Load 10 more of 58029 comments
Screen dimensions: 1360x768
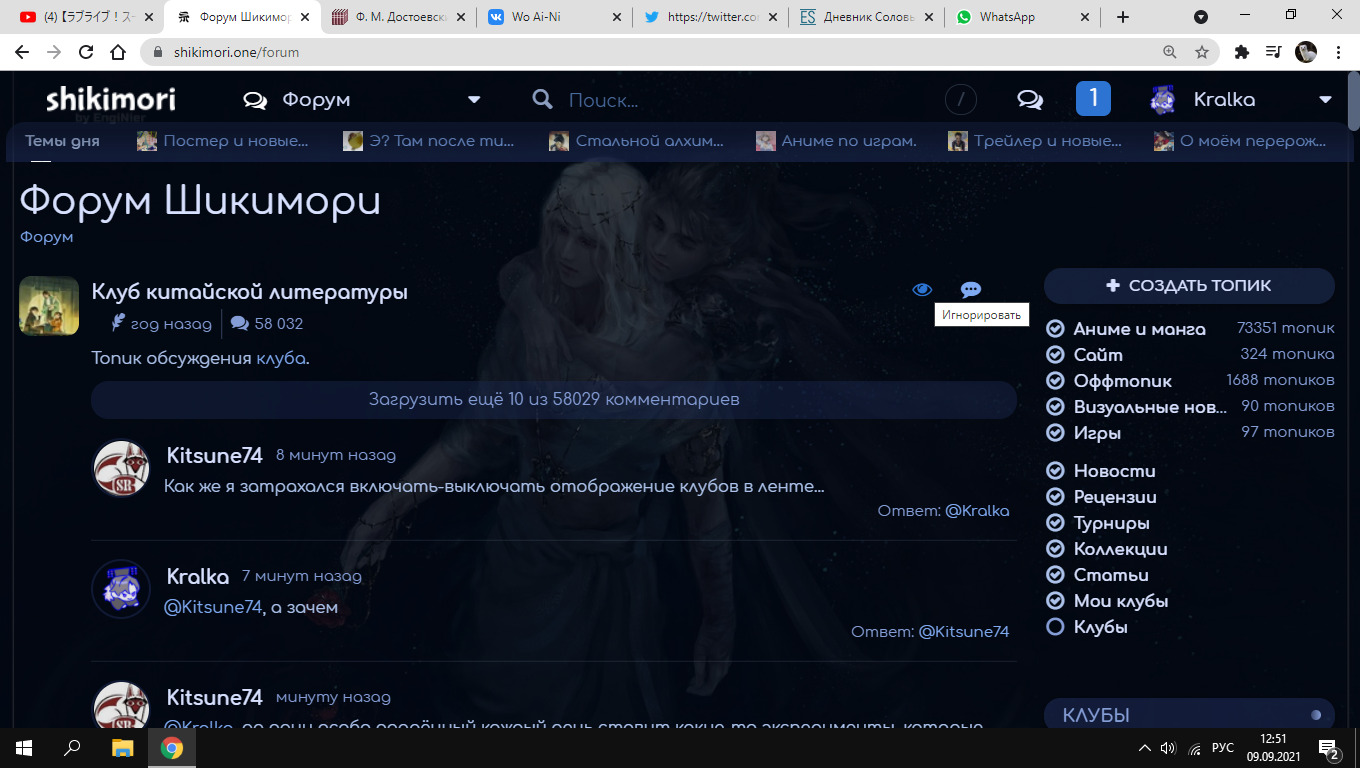pos(554,399)
